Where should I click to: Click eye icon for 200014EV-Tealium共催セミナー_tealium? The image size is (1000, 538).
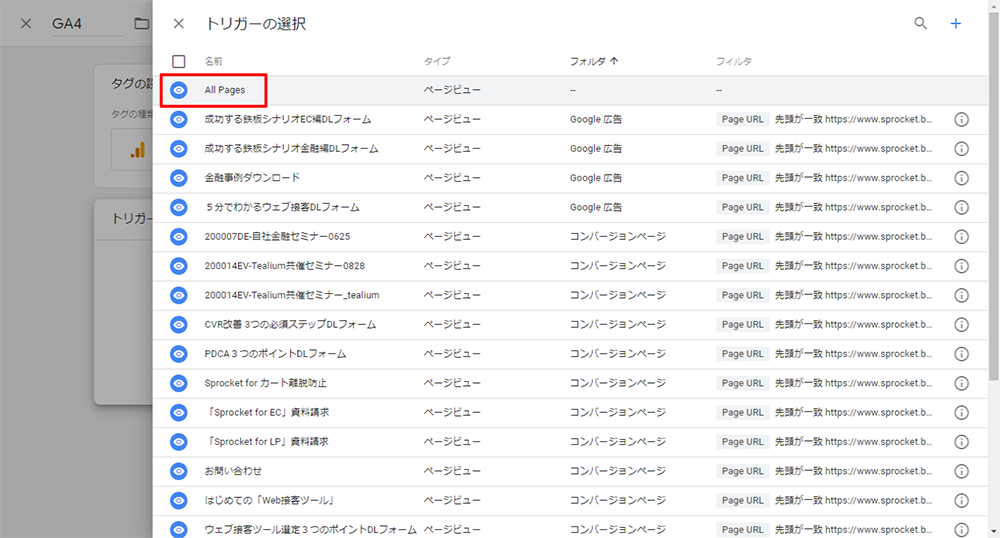click(179, 295)
